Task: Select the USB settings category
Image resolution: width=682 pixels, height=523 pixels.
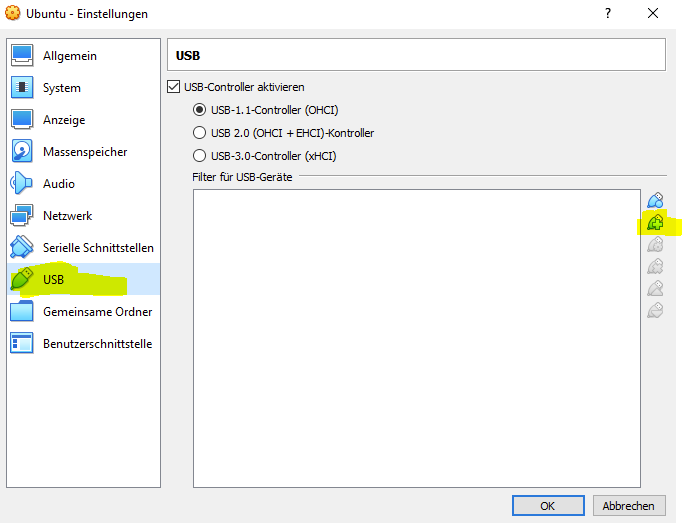Action: pyautogui.click(x=83, y=279)
